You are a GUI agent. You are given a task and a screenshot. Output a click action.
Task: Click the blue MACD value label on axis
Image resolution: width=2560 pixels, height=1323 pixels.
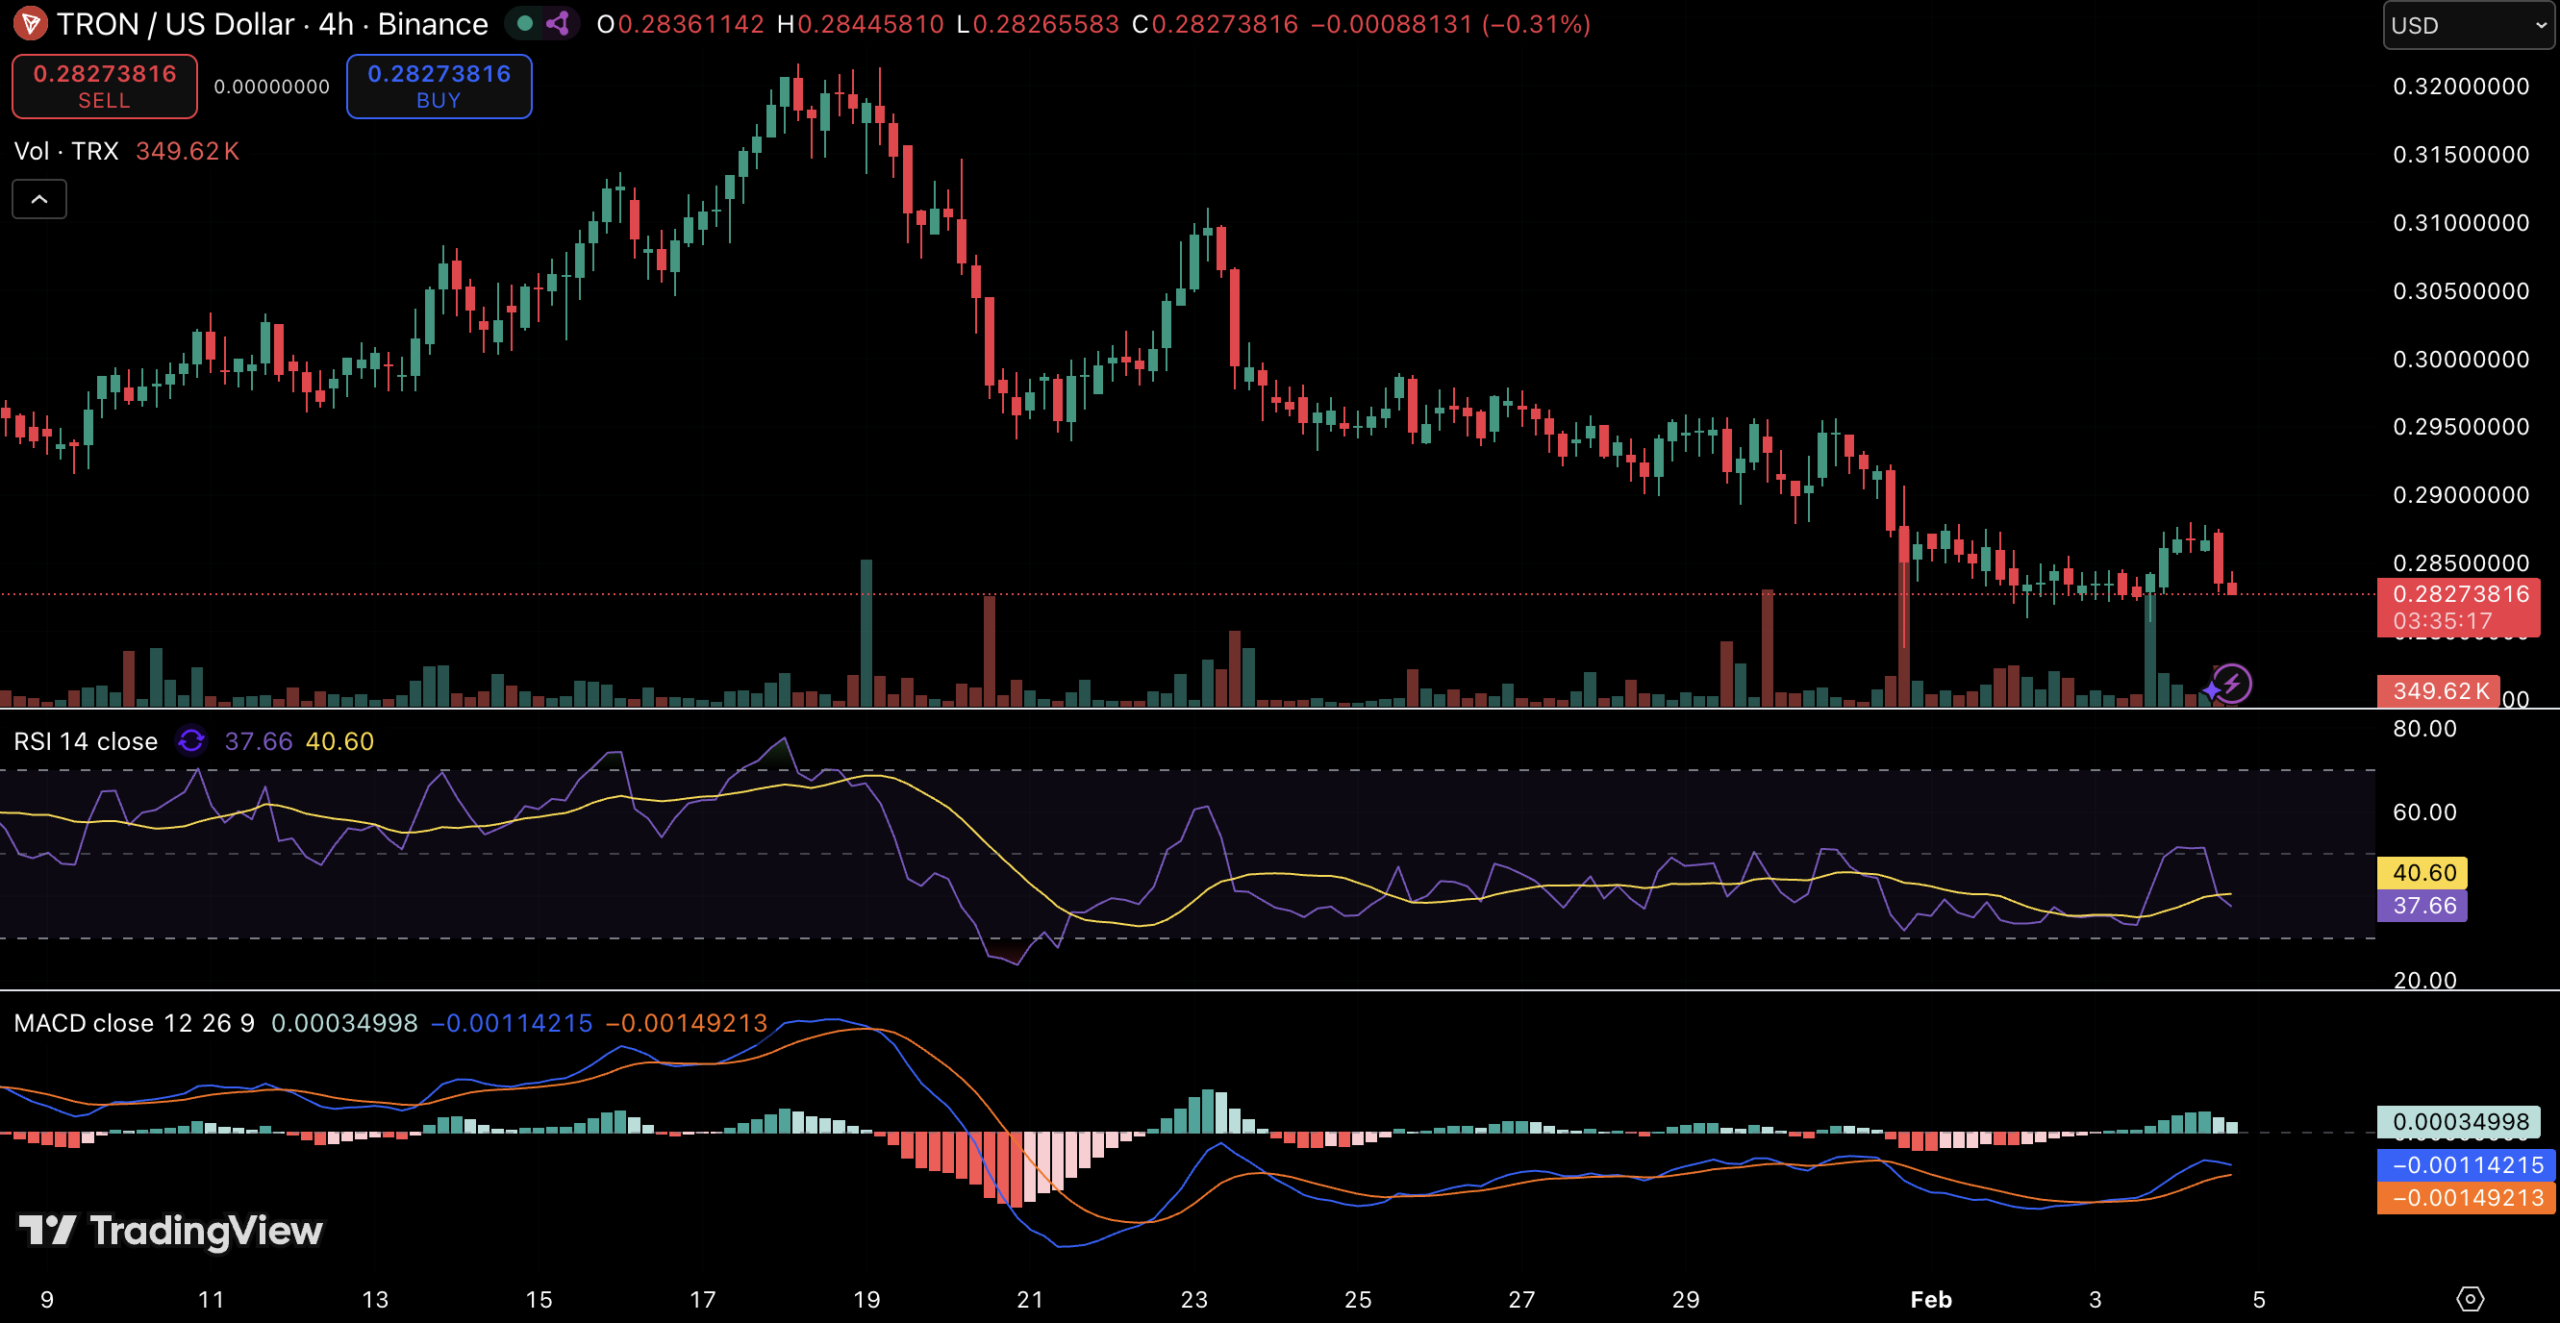(x=2467, y=1164)
